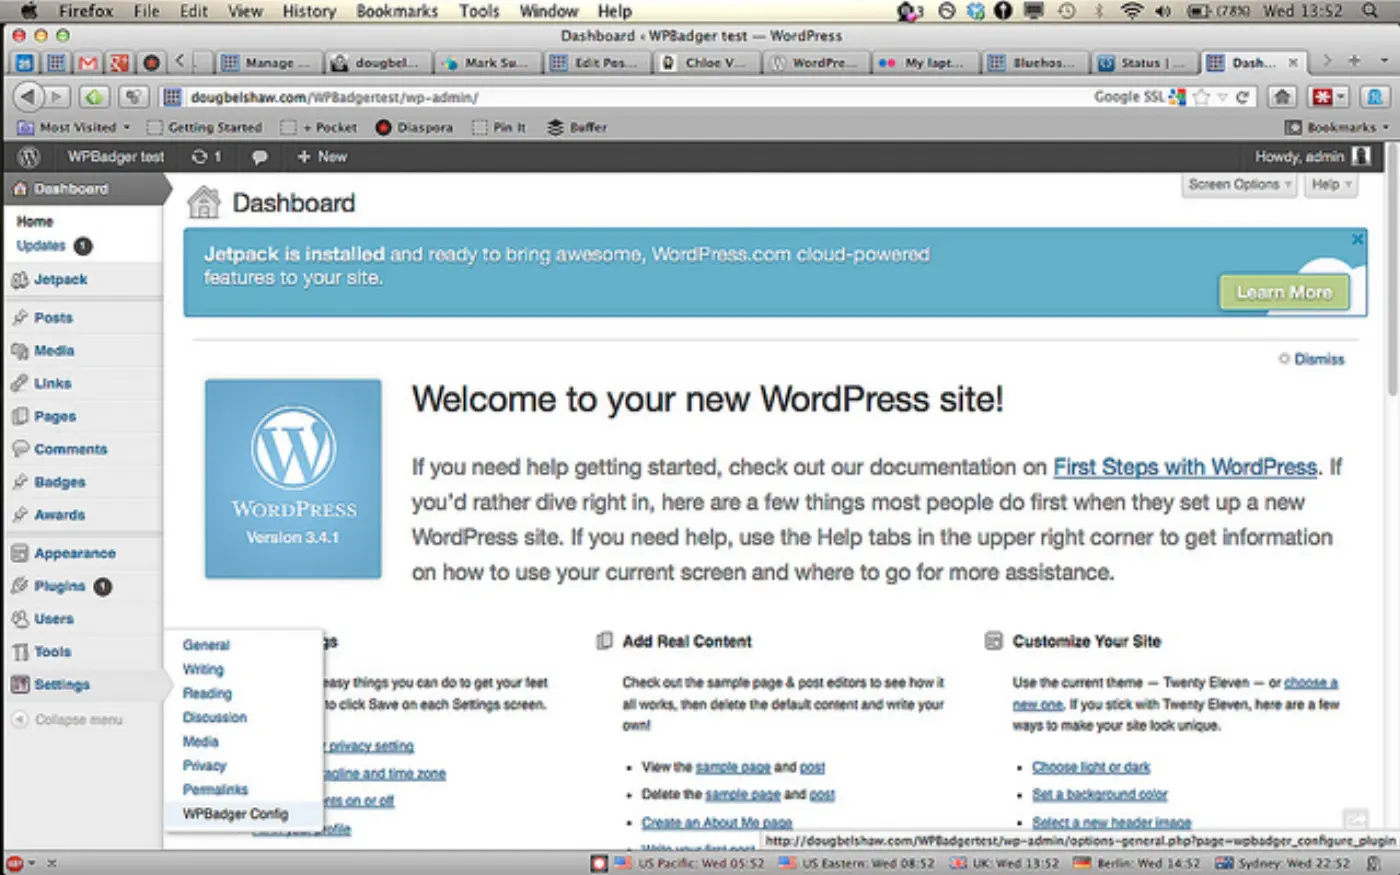Open the Links menu in the sidebar
This screenshot has width=1400, height=875.
pyautogui.click(x=52, y=384)
